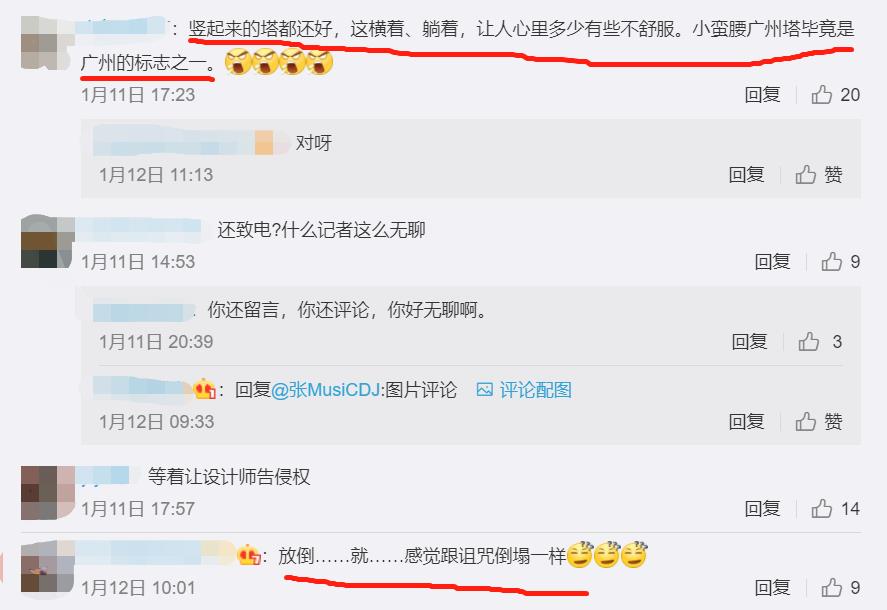The width and height of the screenshot is (887, 610).
Task: Reply to the 09:33 图片评论 comment
Action: [x=746, y=422]
